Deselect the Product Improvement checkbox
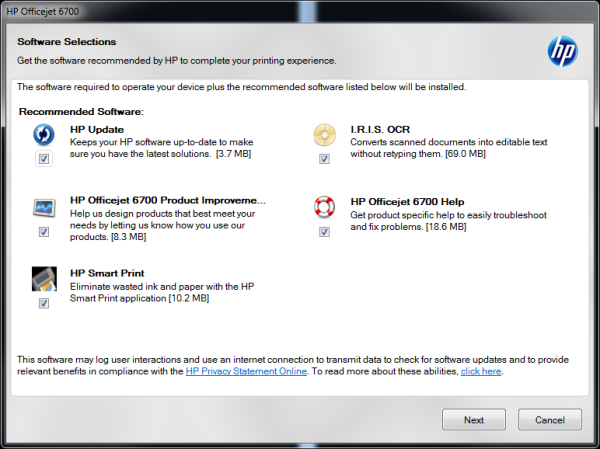This screenshot has width=600, height=449. [44, 231]
